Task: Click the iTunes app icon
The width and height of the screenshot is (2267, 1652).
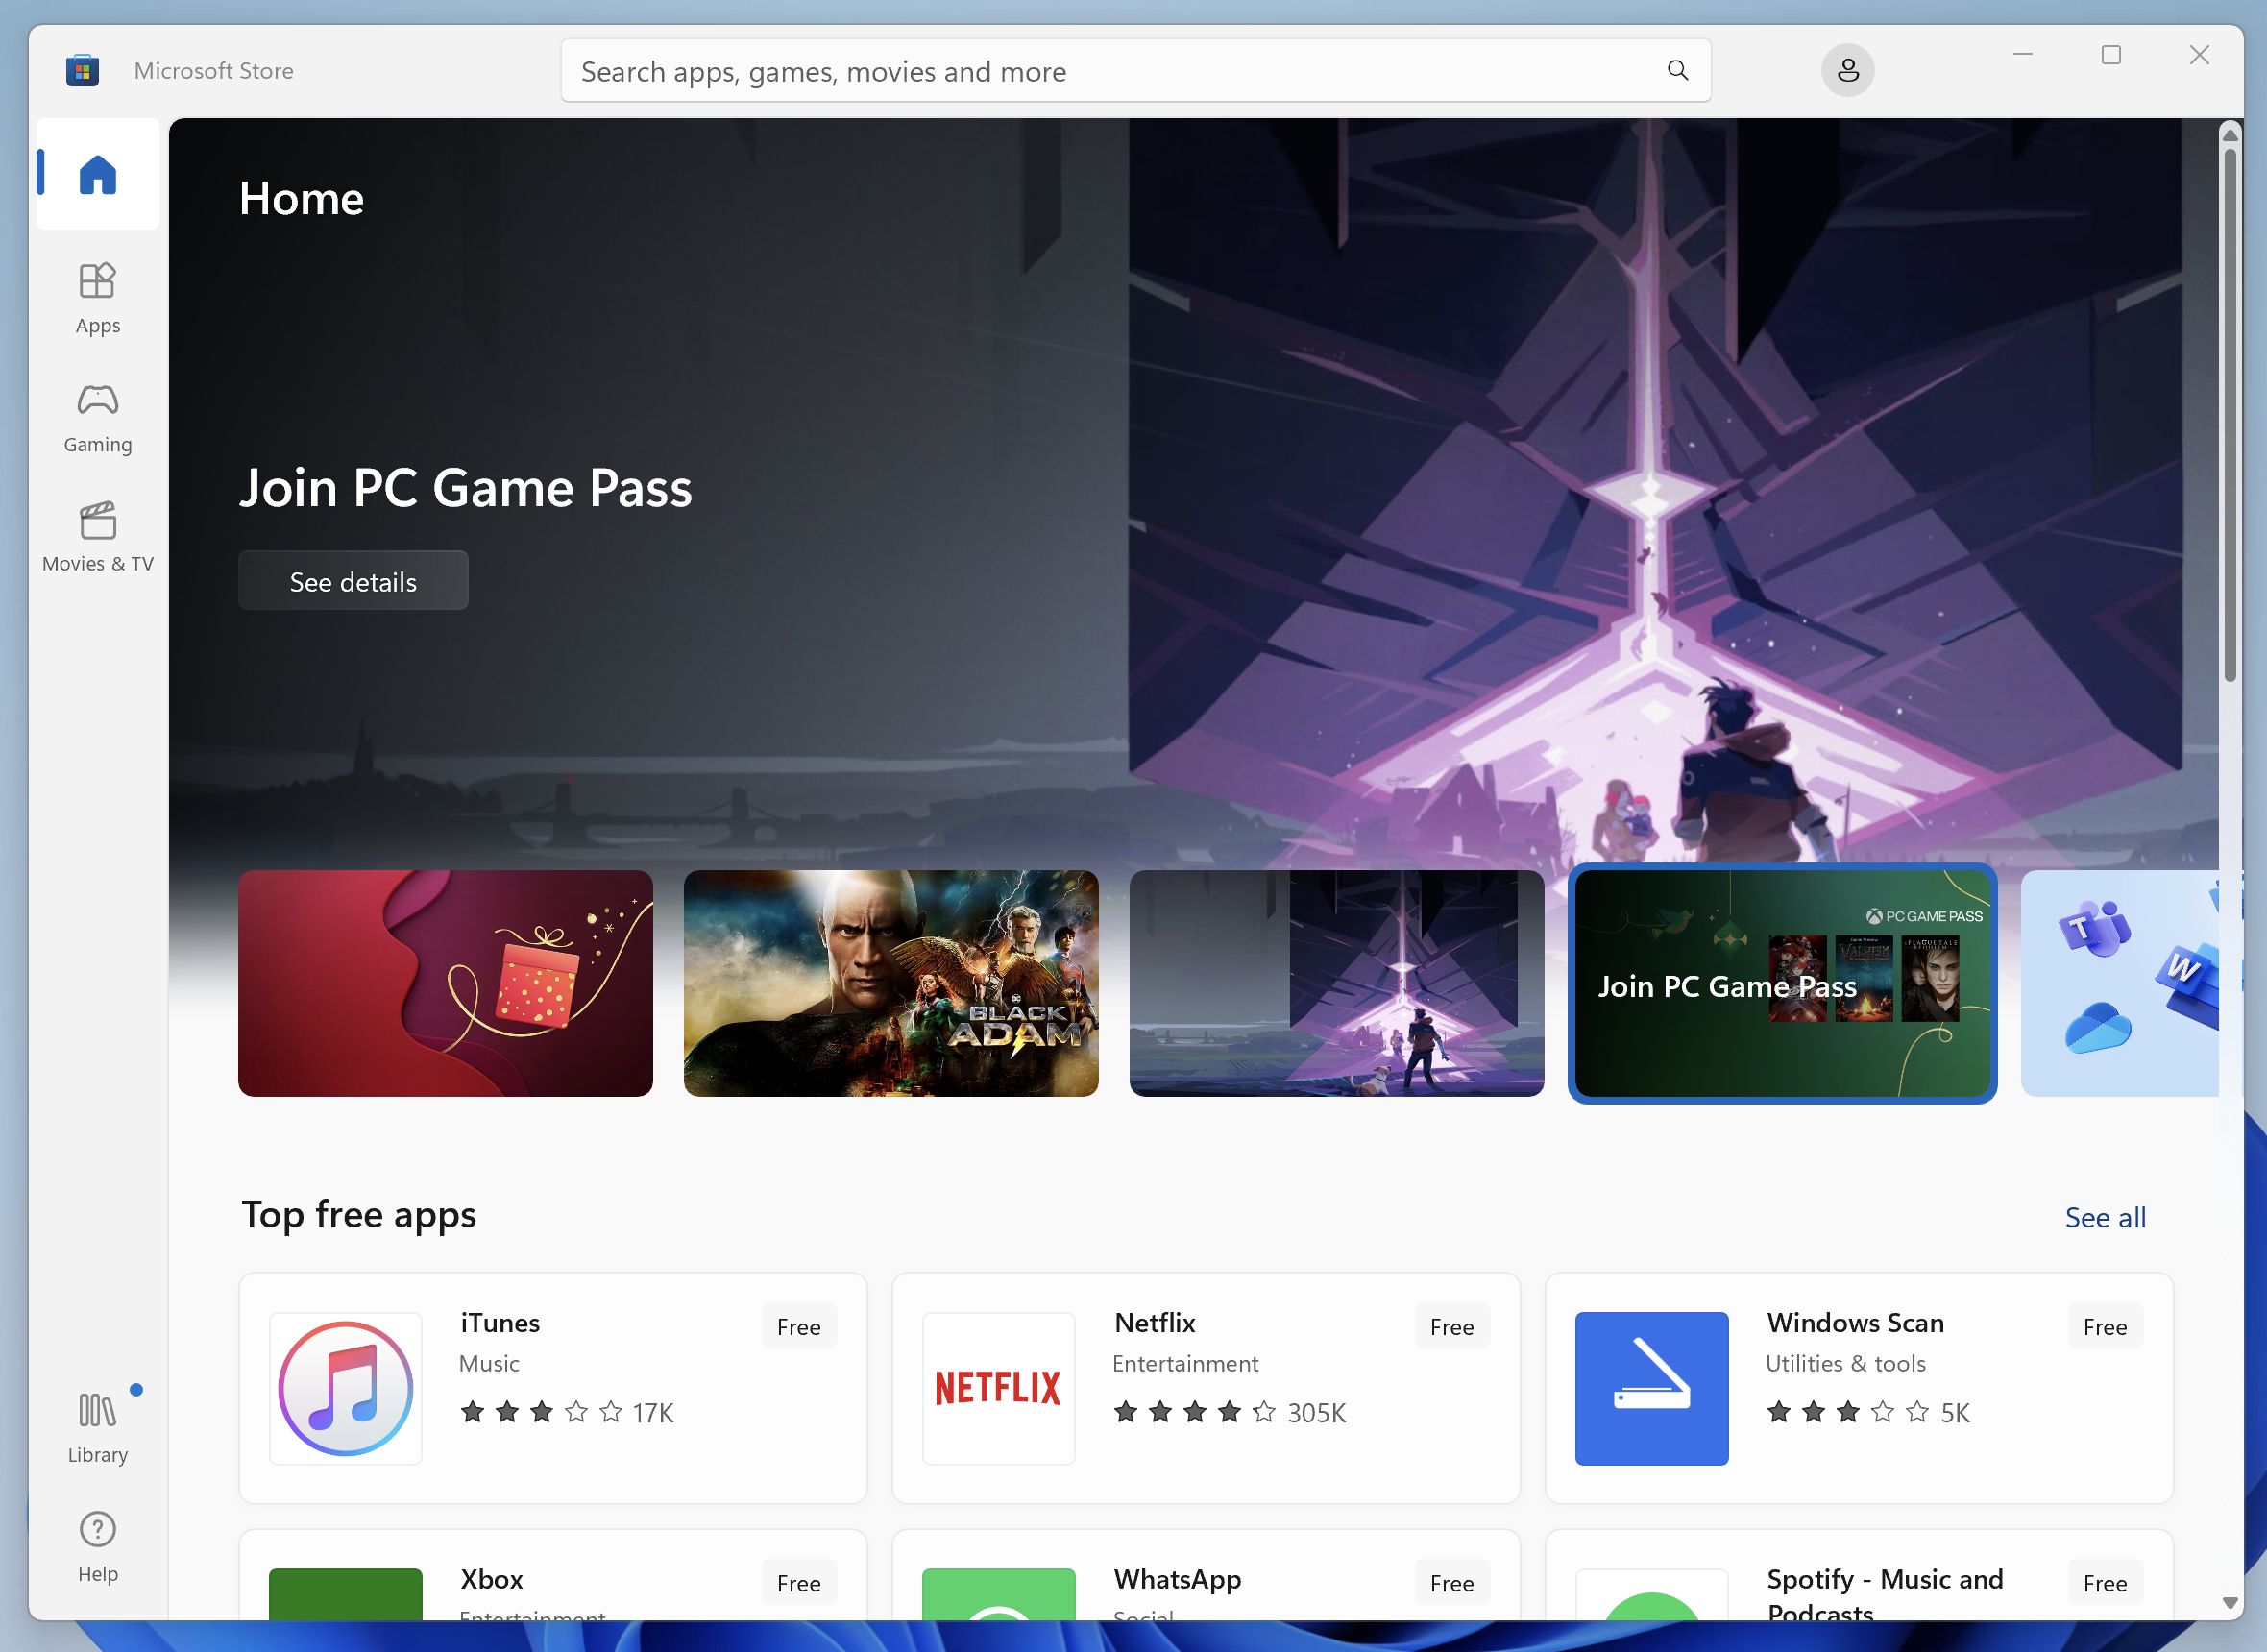Action: point(344,1387)
